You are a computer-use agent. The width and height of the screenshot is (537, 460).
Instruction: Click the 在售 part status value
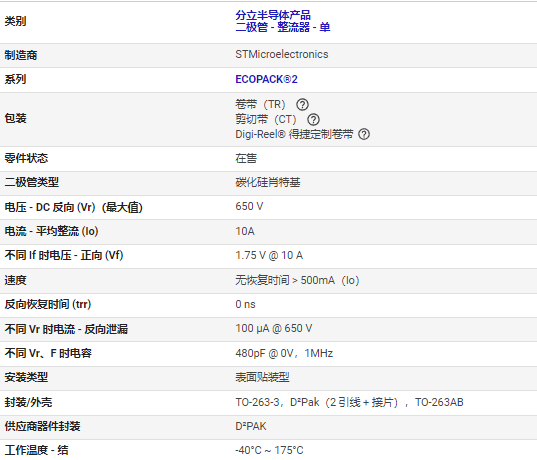pyautogui.click(x=246, y=158)
